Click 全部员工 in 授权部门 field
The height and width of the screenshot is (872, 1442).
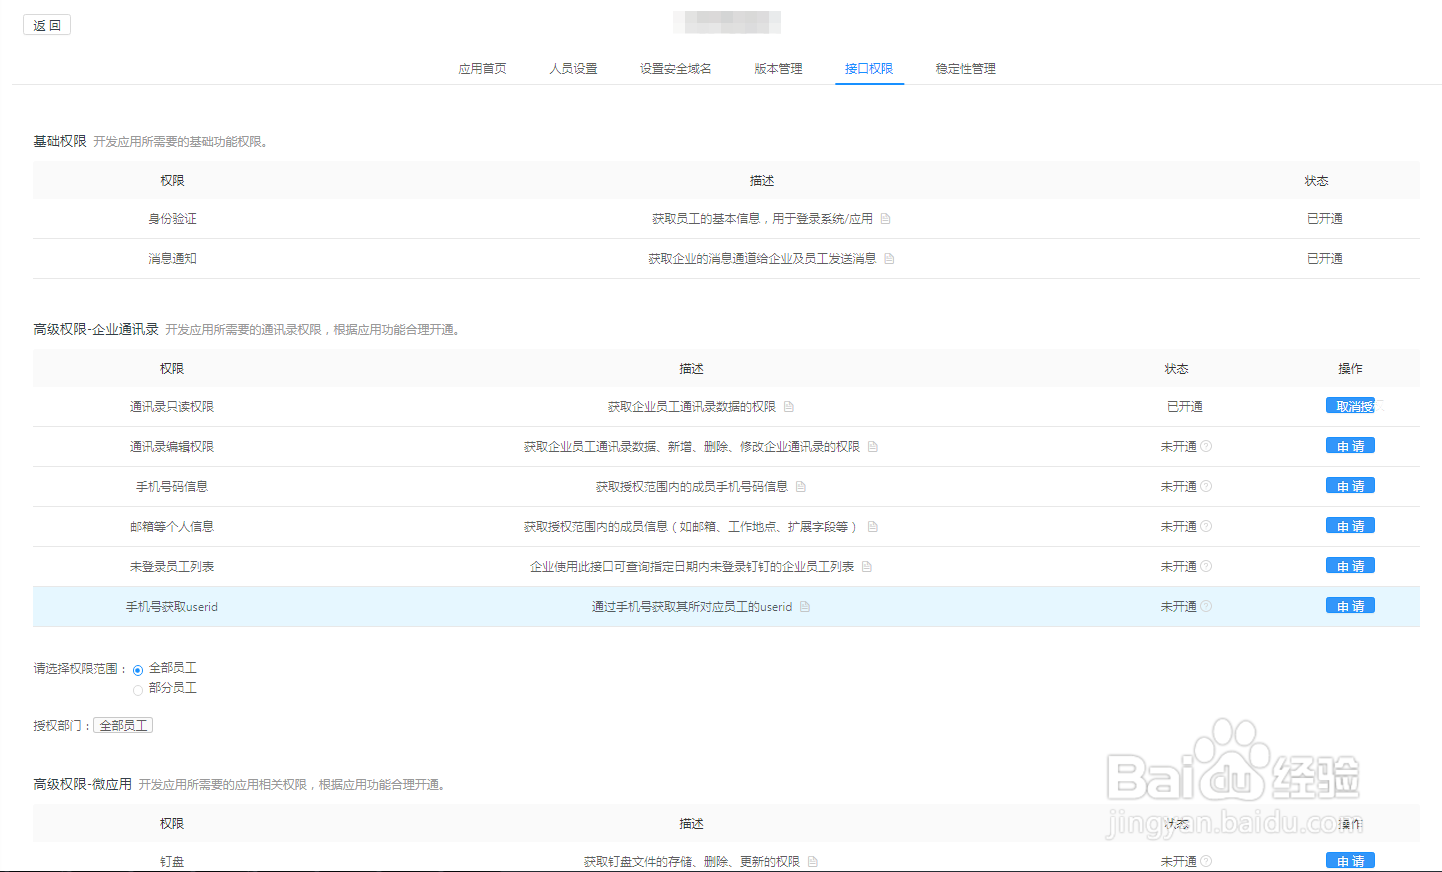click(123, 726)
